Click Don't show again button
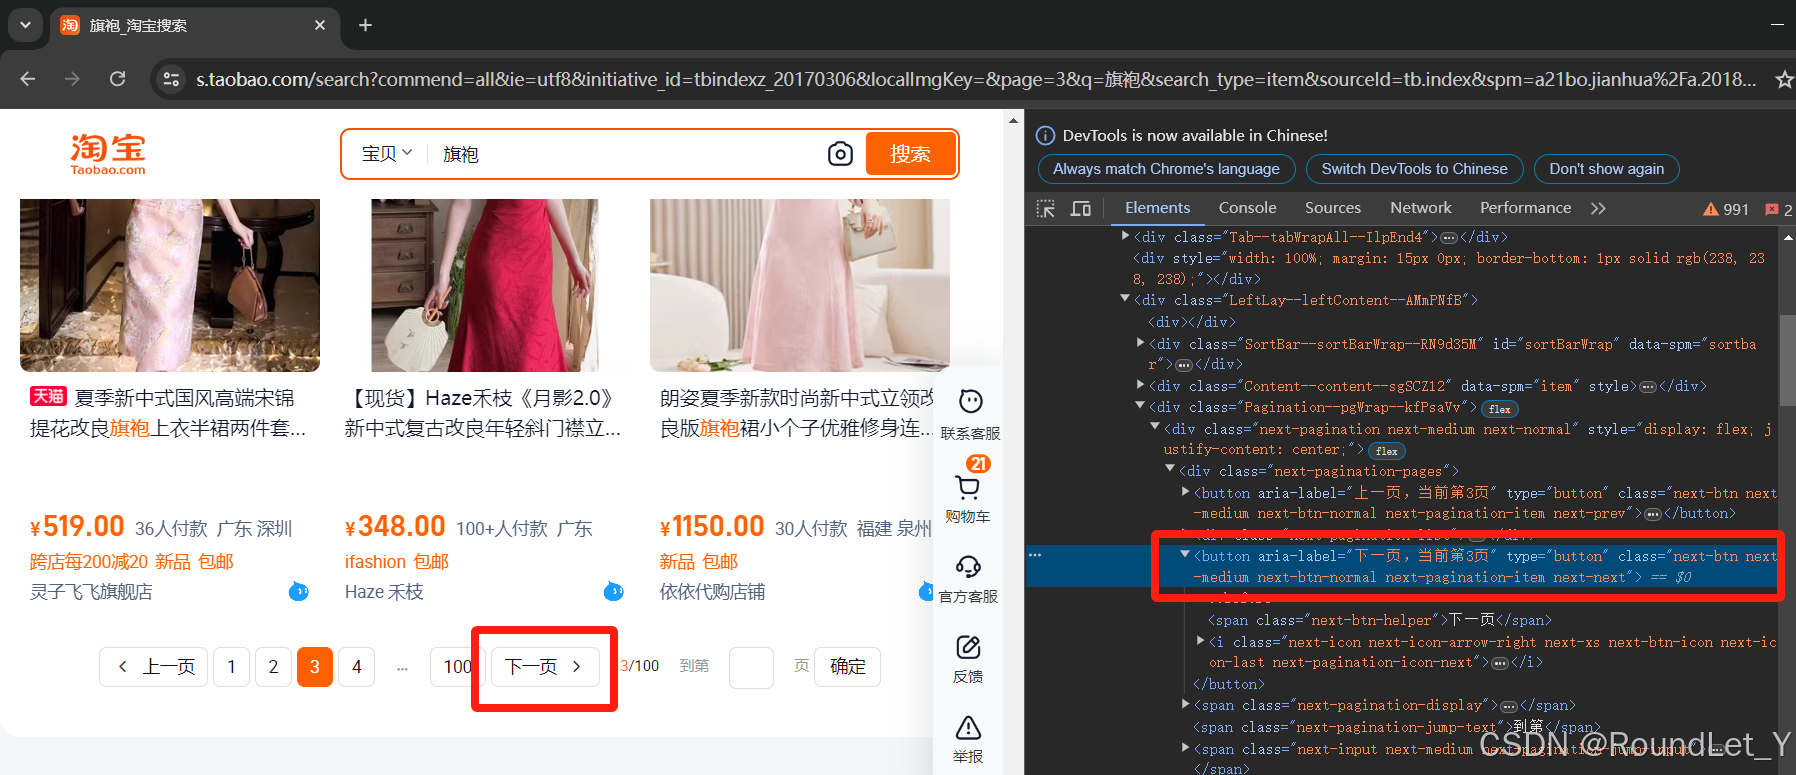 pyautogui.click(x=1606, y=169)
